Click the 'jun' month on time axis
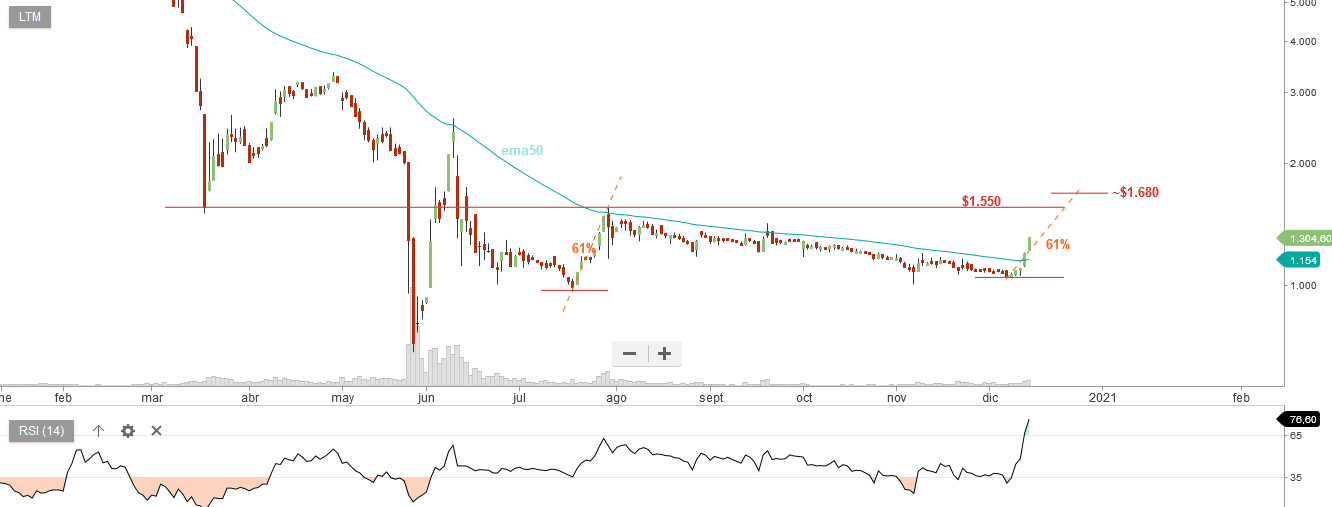Image resolution: width=1332 pixels, height=507 pixels. [427, 397]
